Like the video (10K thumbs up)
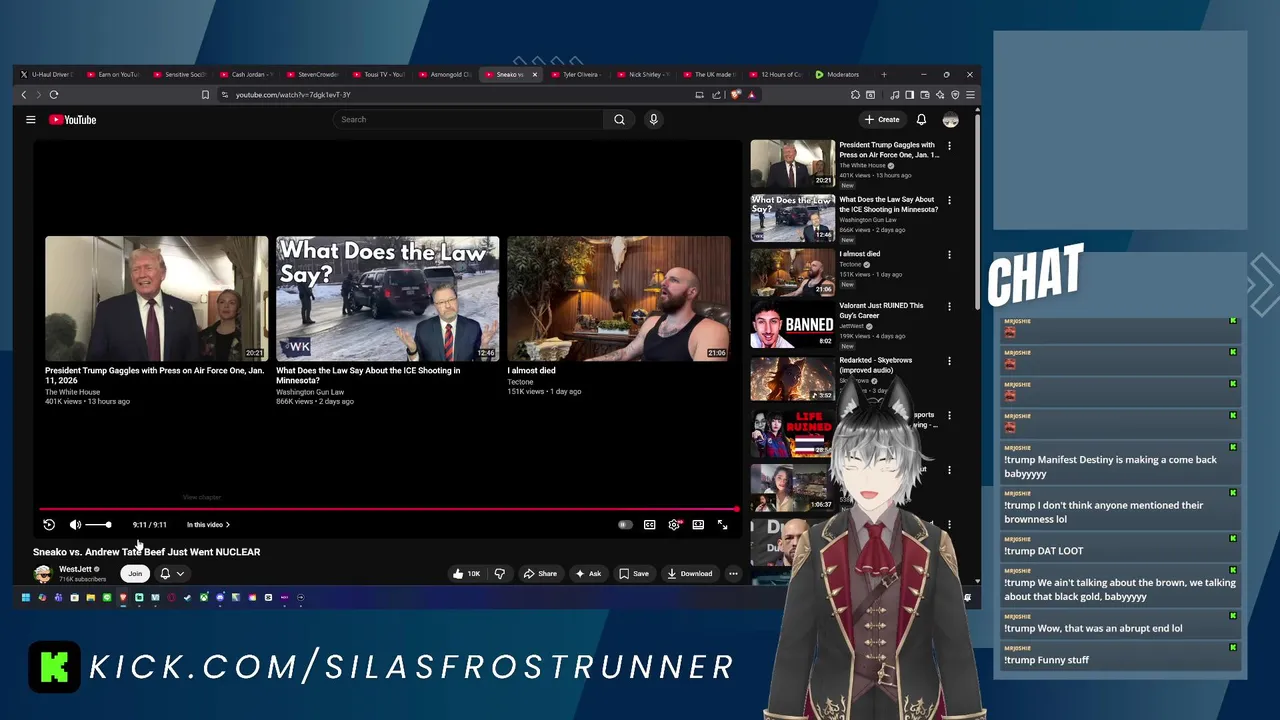The height and width of the screenshot is (720, 1280). pos(466,574)
